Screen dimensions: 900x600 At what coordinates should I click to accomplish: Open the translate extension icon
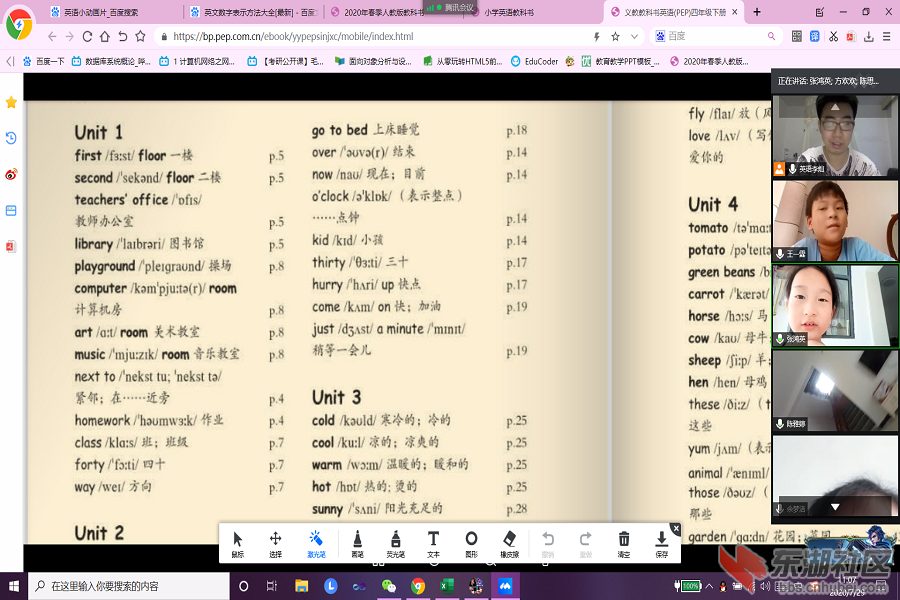tap(814, 36)
